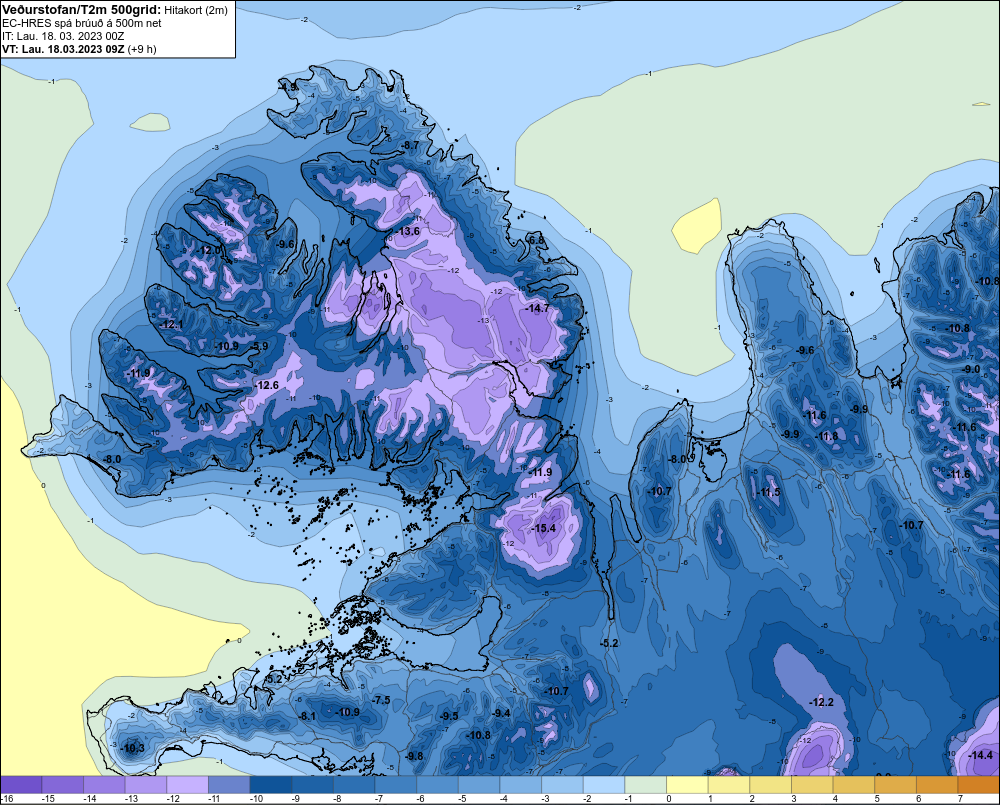Click the -12.6 temperature value
The width and height of the screenshot is (1000, 805).
266,385
